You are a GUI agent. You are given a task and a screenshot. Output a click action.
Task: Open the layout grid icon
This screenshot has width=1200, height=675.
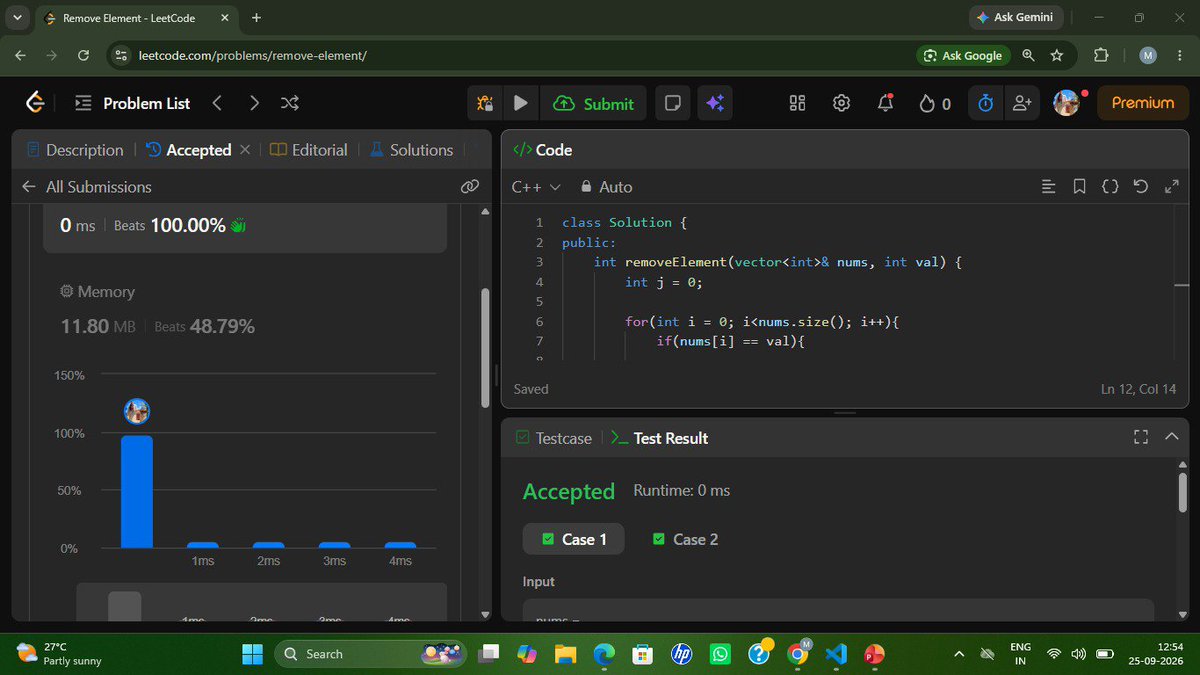[x=797, y=103]
